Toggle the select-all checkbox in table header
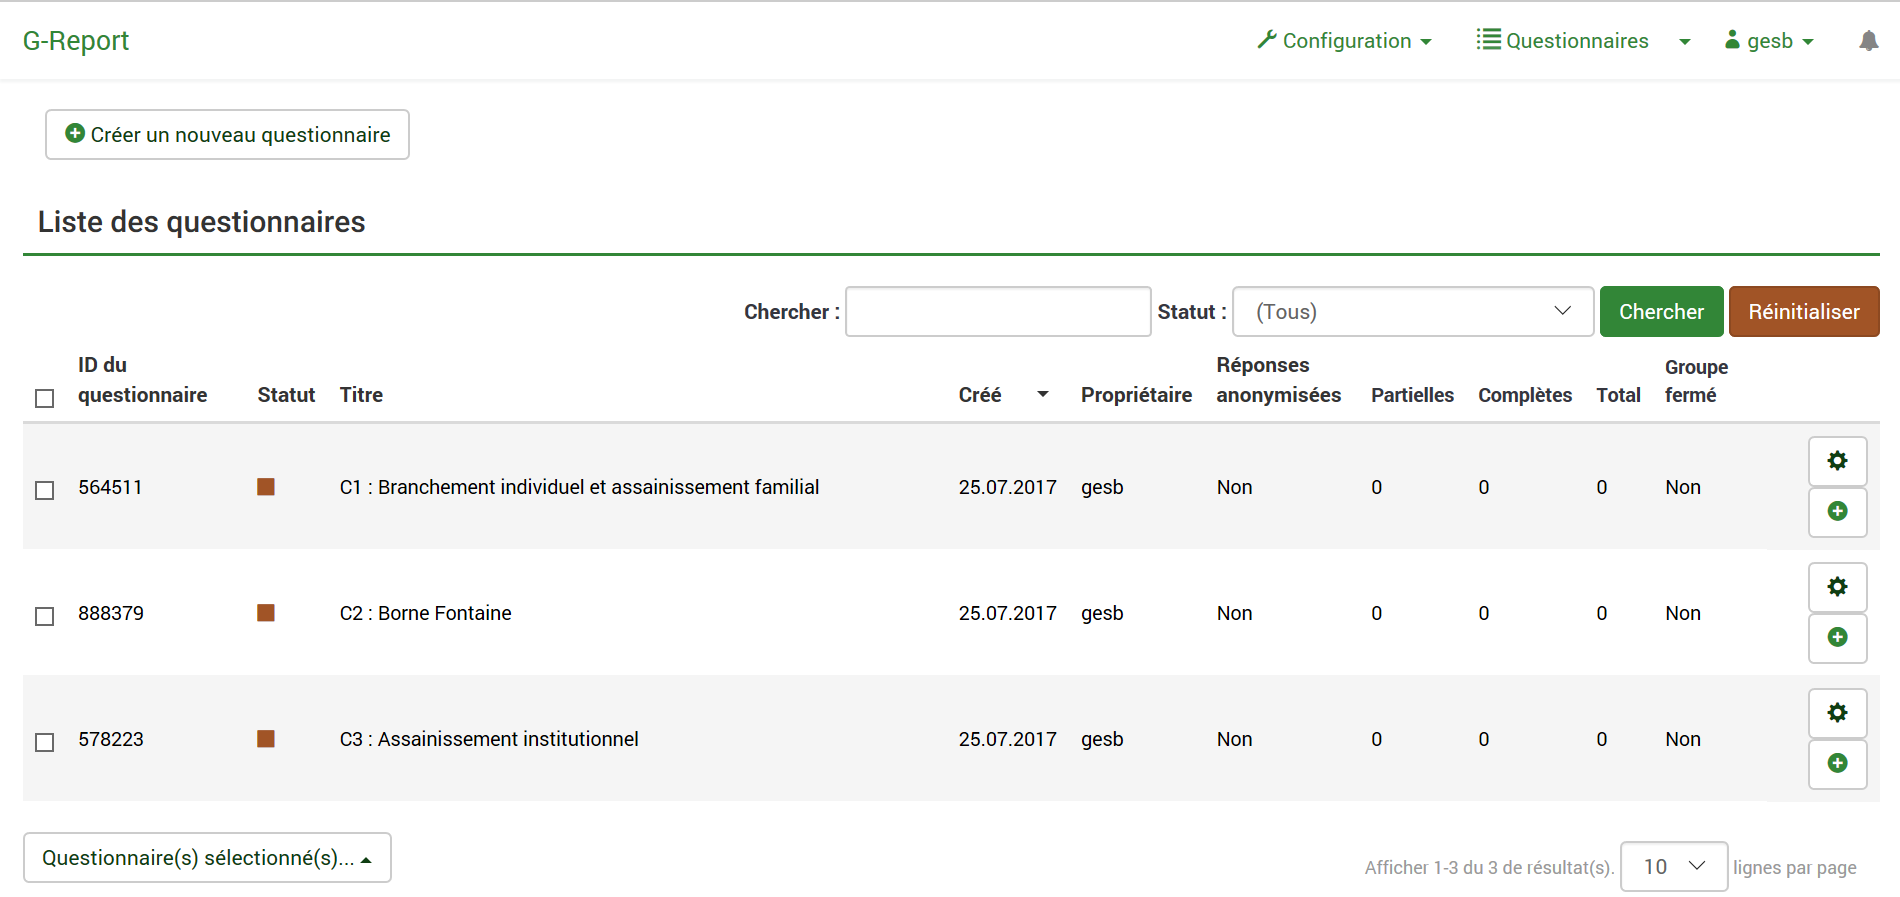 point(45,398)
